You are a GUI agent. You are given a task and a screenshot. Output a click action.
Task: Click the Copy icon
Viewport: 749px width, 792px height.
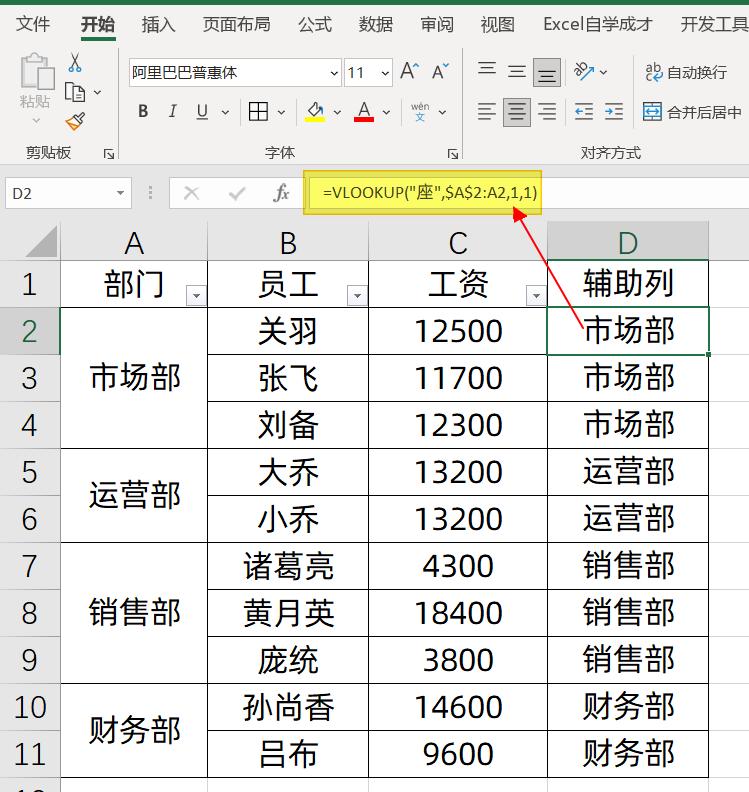(x=75, y=92)
